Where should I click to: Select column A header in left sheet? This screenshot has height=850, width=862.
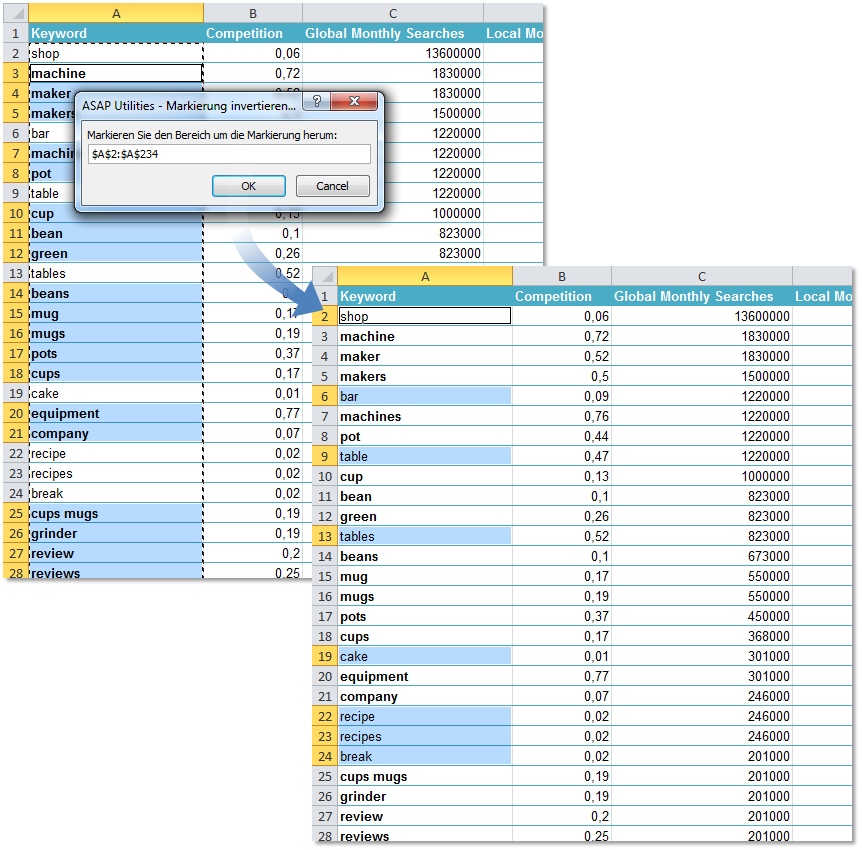(x=116, y=13)
